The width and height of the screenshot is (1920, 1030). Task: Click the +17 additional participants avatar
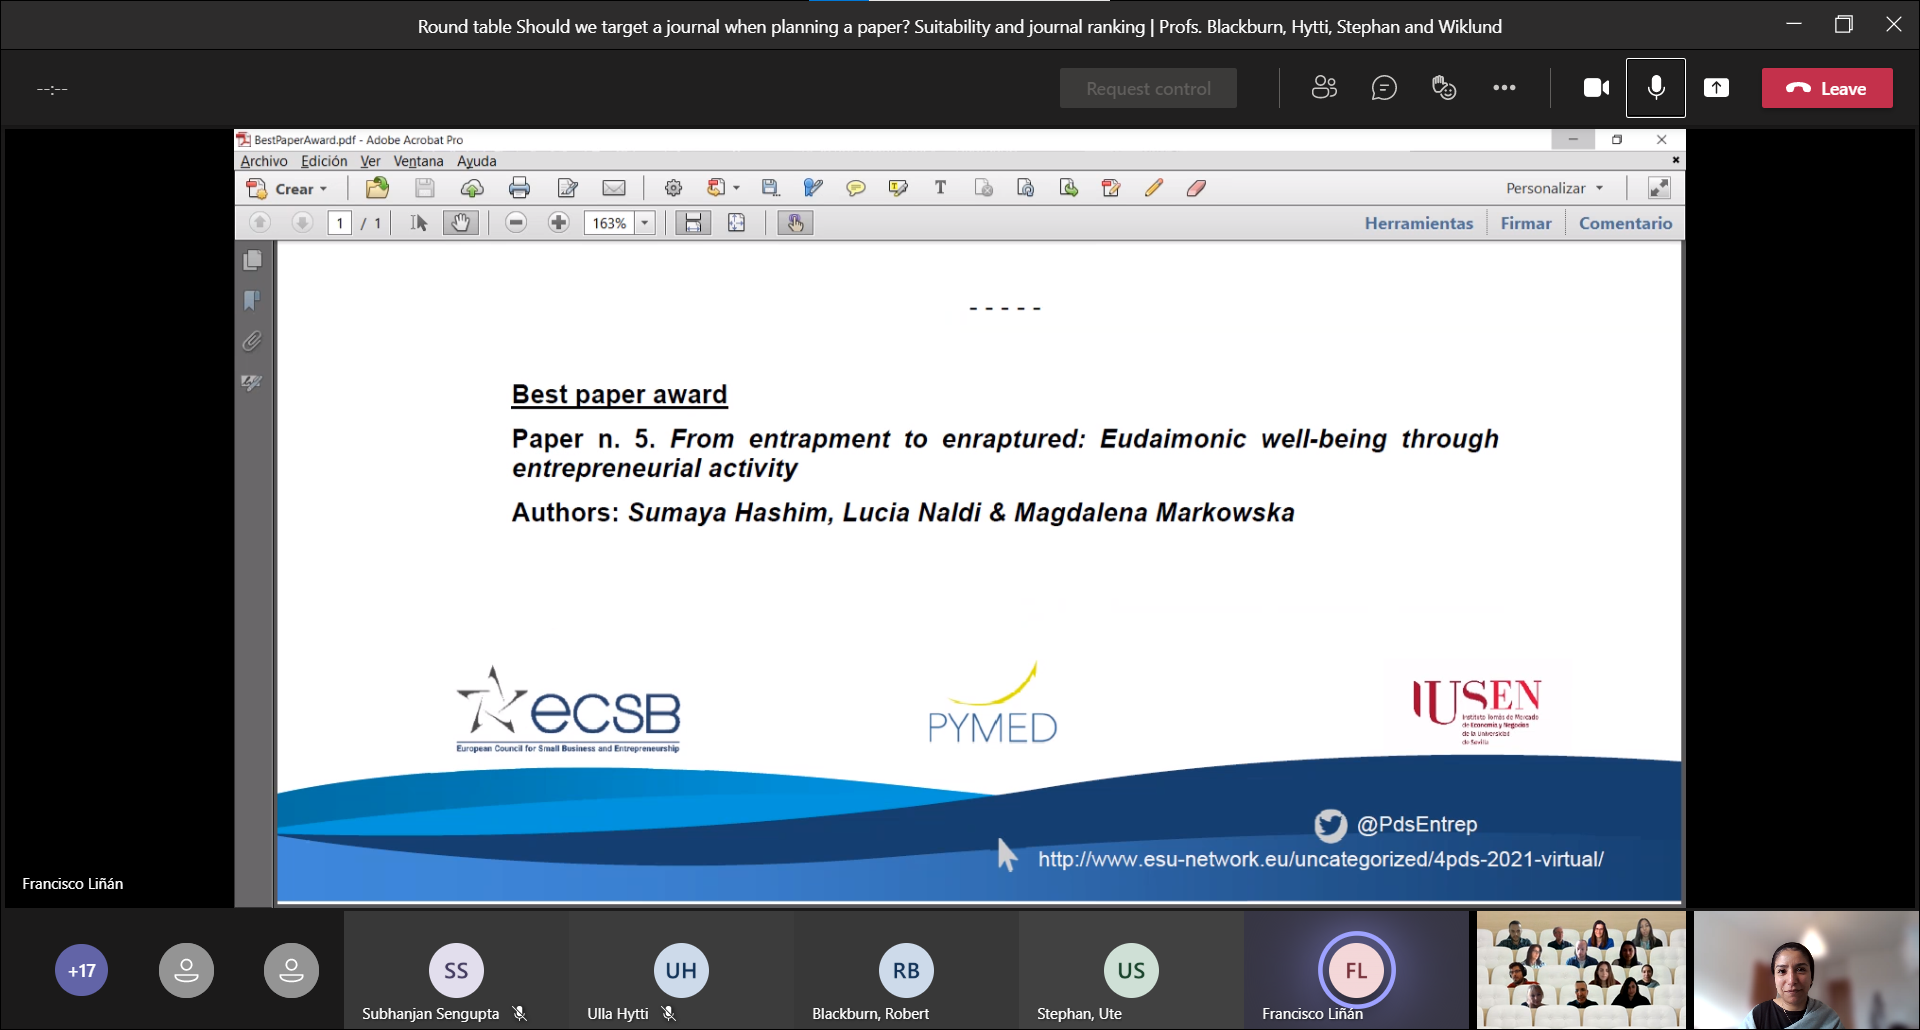pyautogui.click(x=82, y=970)
